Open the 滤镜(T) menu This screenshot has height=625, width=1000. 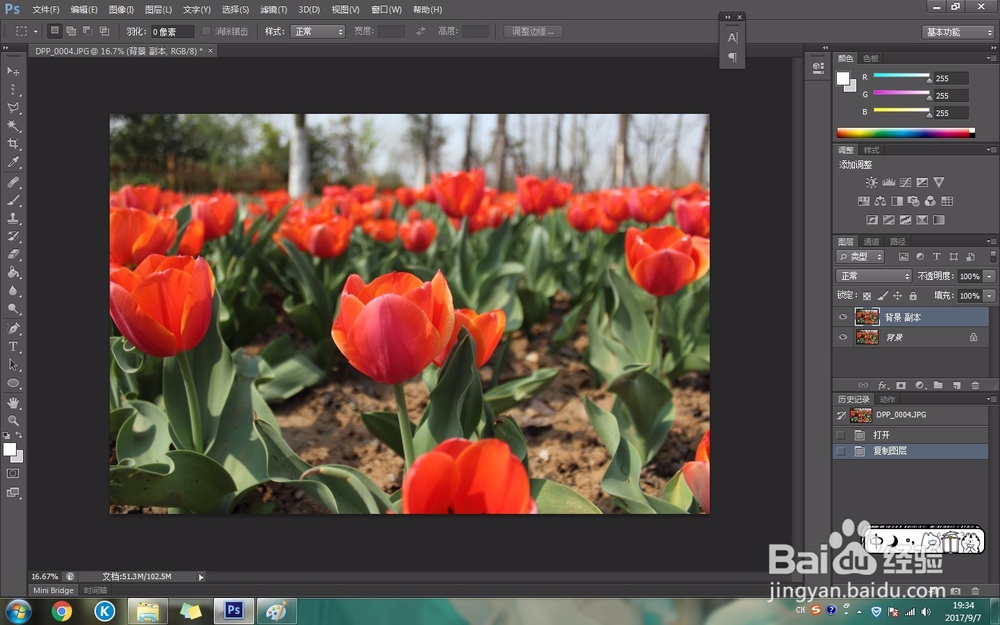click(274, 10)
